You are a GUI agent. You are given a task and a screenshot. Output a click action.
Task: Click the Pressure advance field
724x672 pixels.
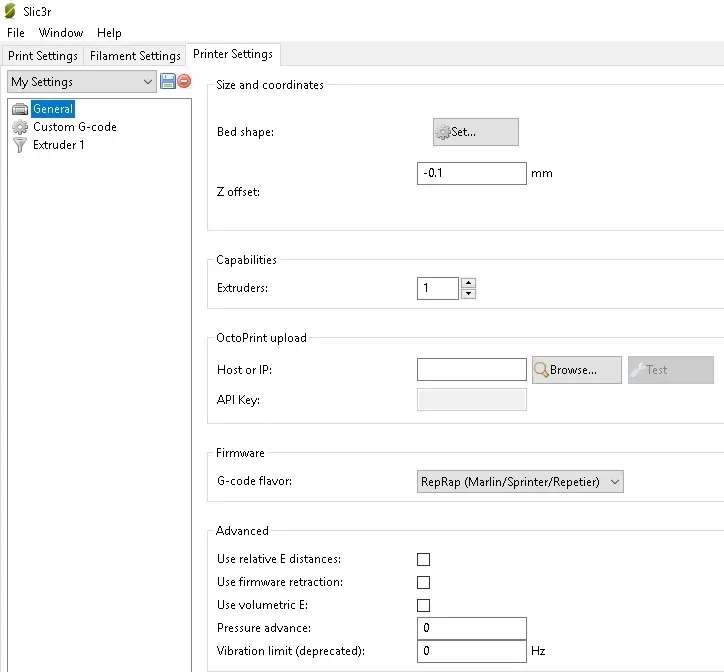(471, 628)
